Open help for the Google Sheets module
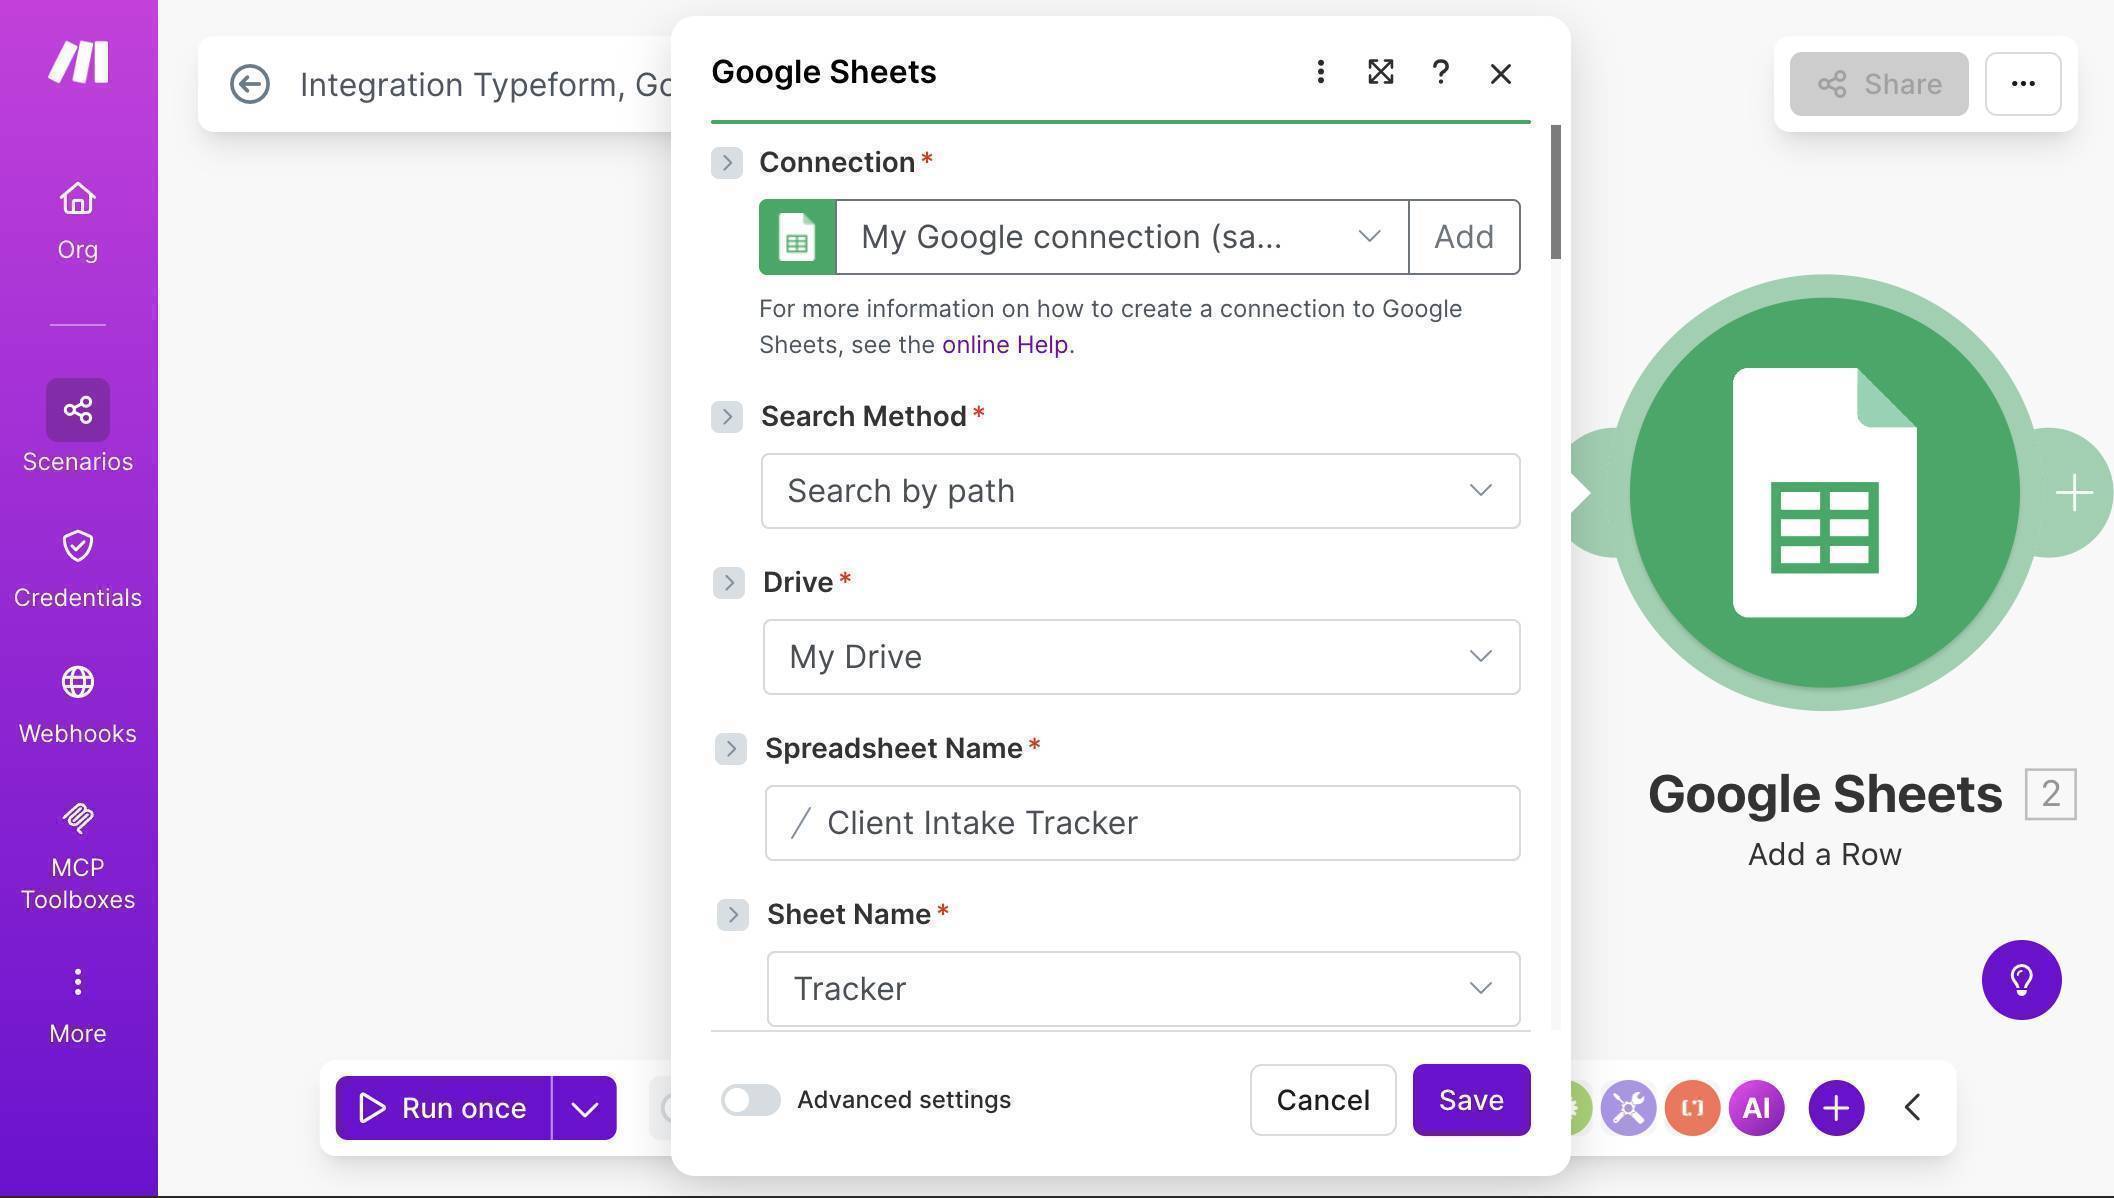 [x=1440, y=72]
